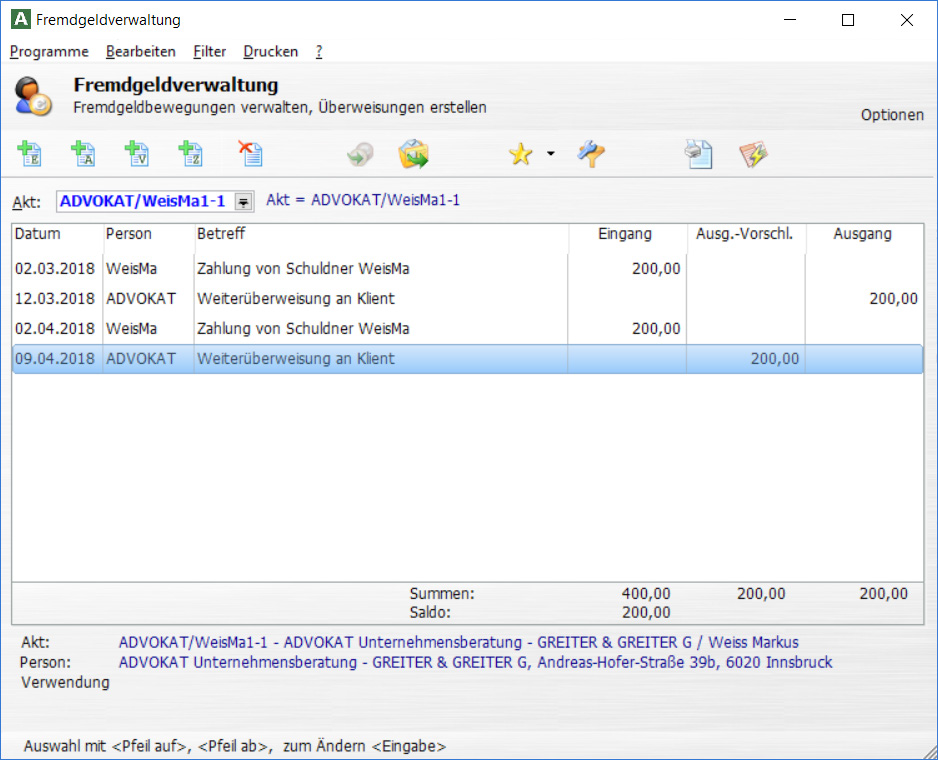
Task: Click Eingang amount 200,00 in 02.04.2018 row
Action: click(656, 329)
